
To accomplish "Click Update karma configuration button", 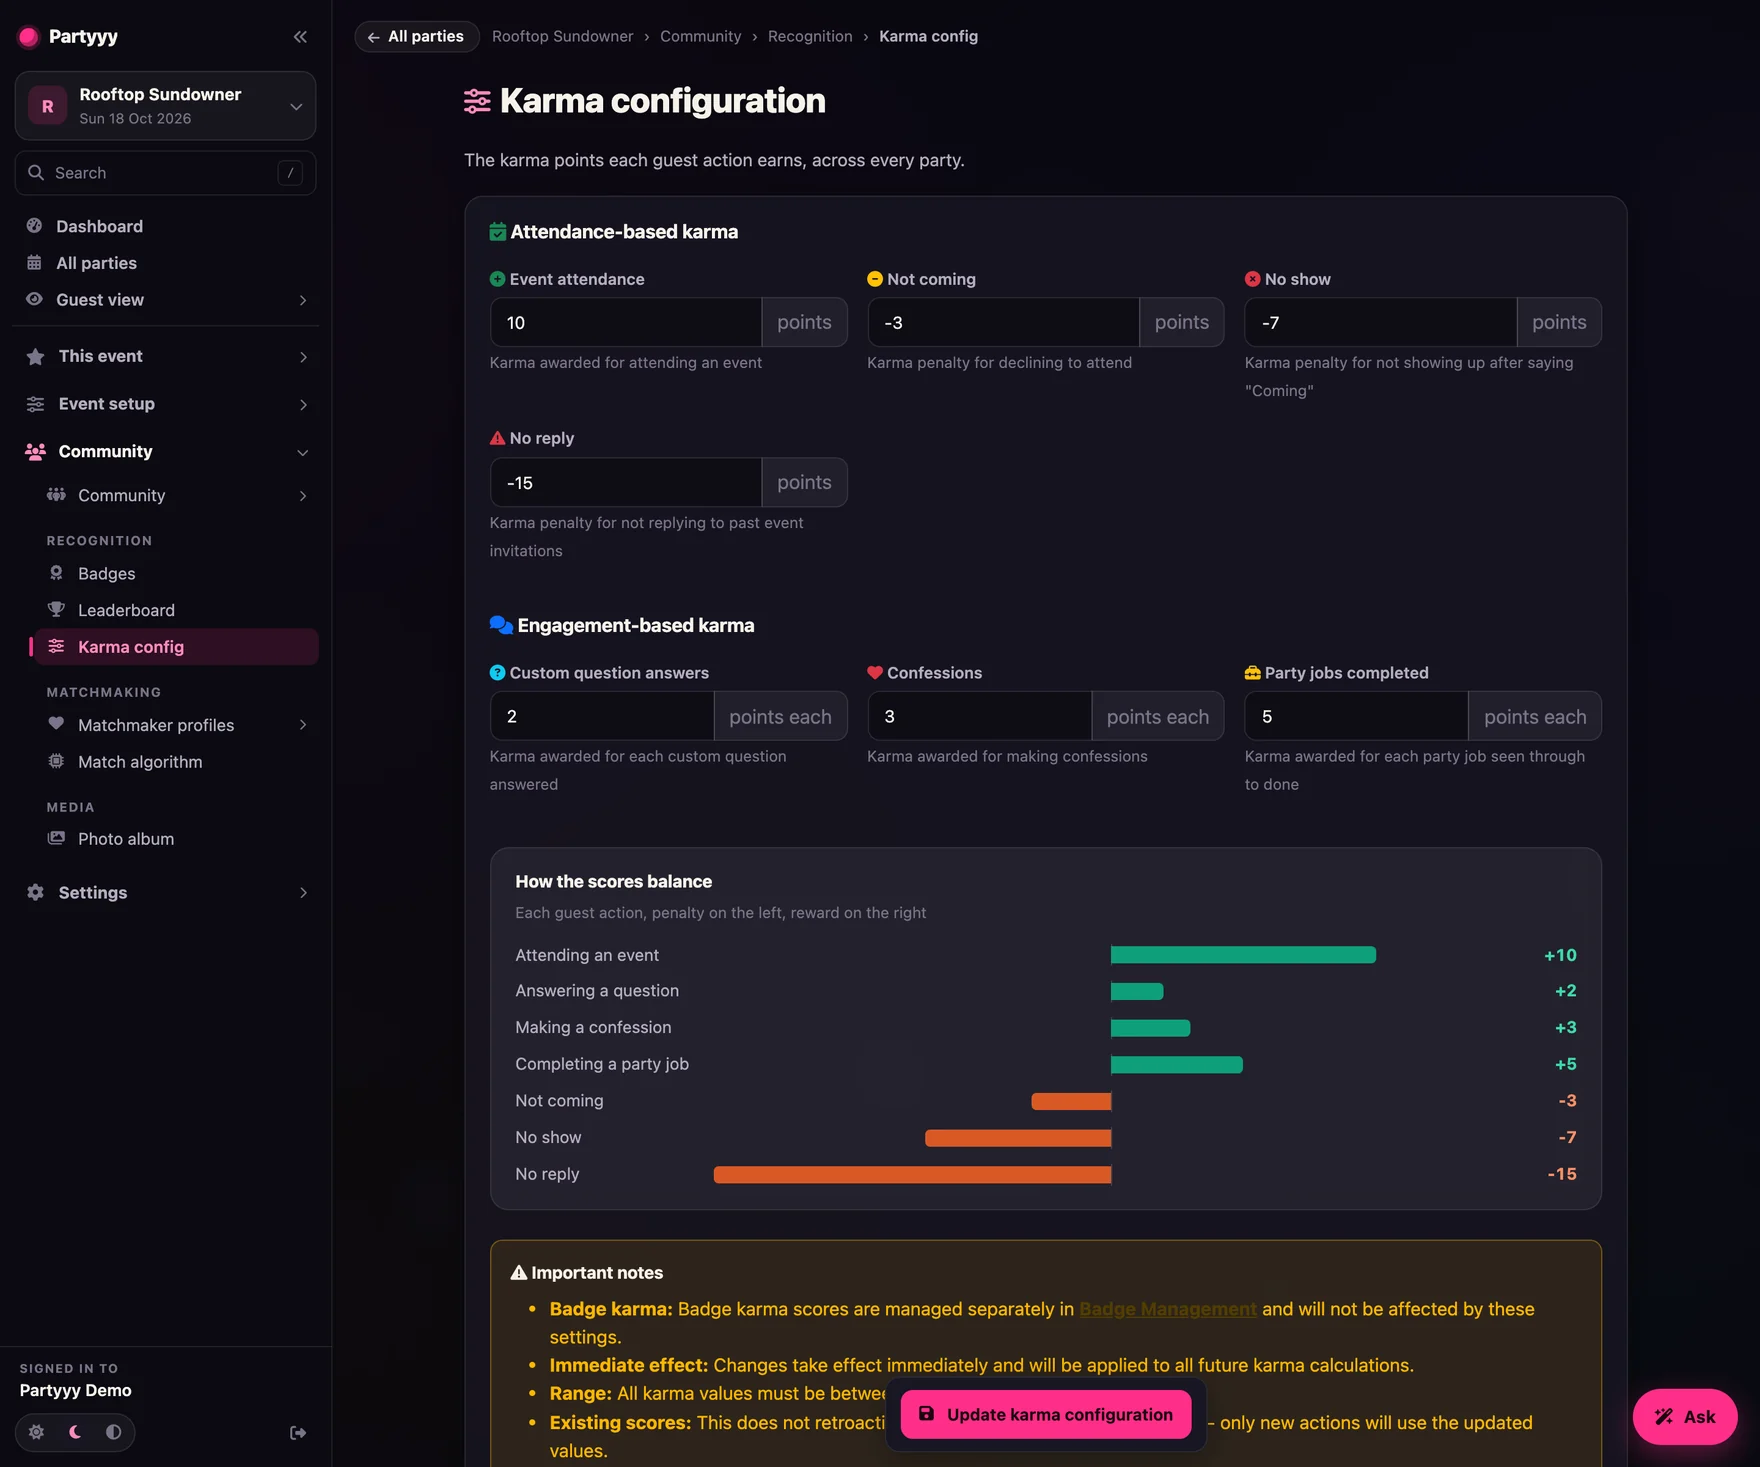I will coord(1046,1415).
